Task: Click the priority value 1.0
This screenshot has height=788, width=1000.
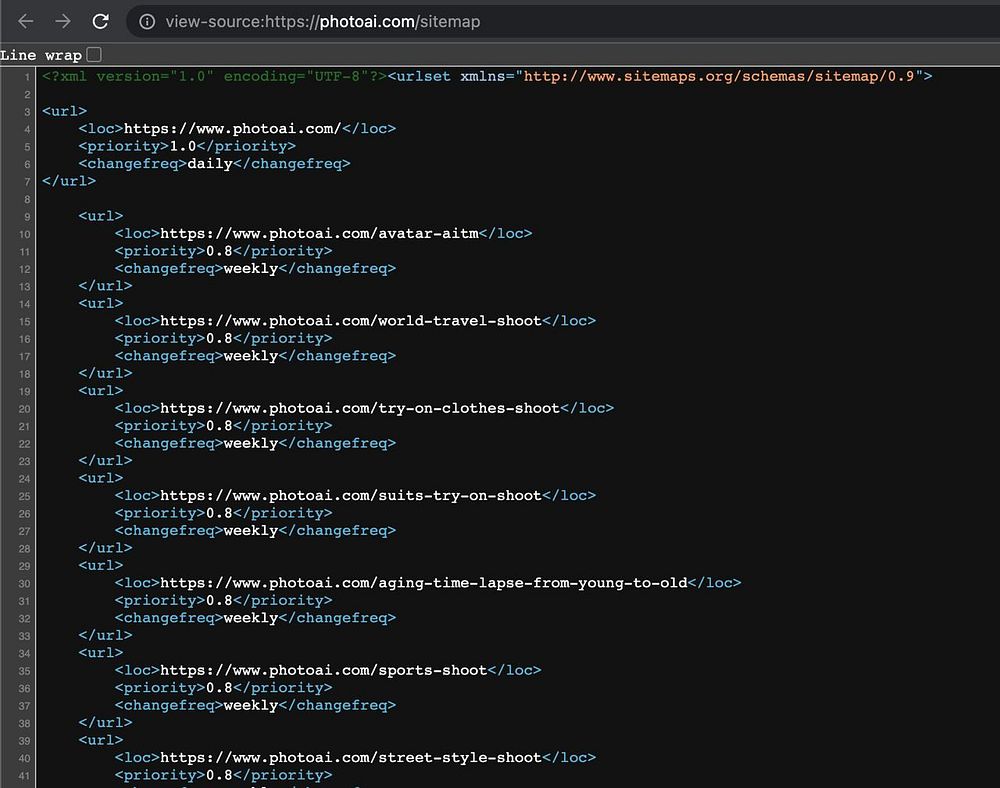Action: (182, 146)
